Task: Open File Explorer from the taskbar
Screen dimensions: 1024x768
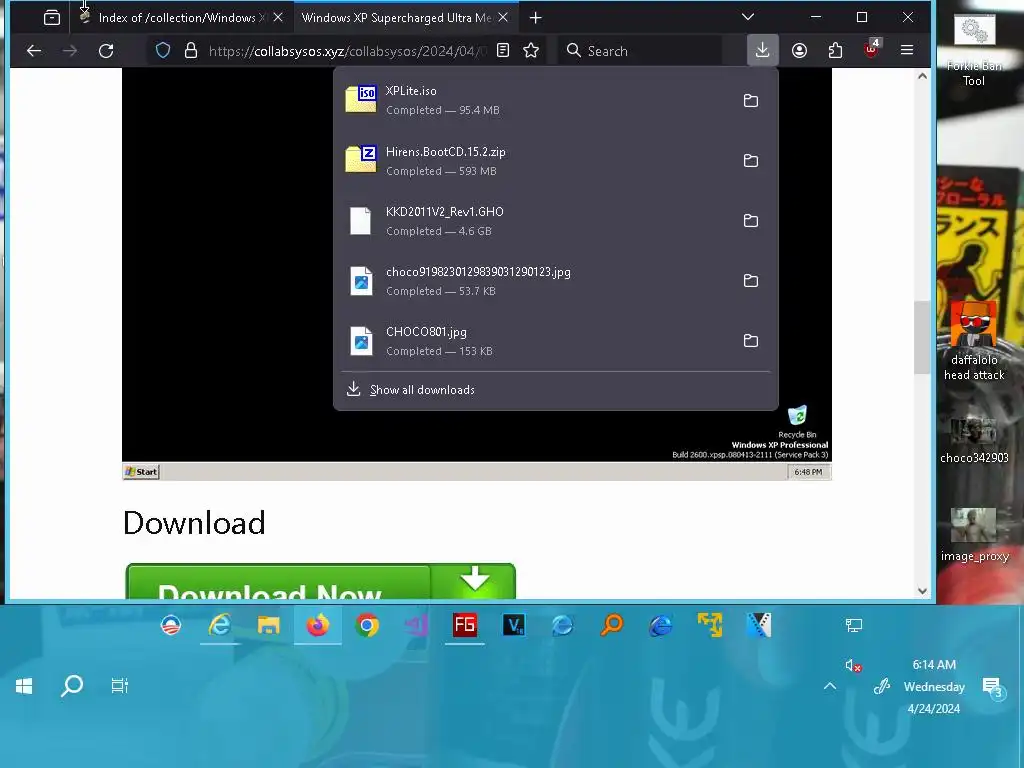Action: pyautogui.click(x=268, y=626)
